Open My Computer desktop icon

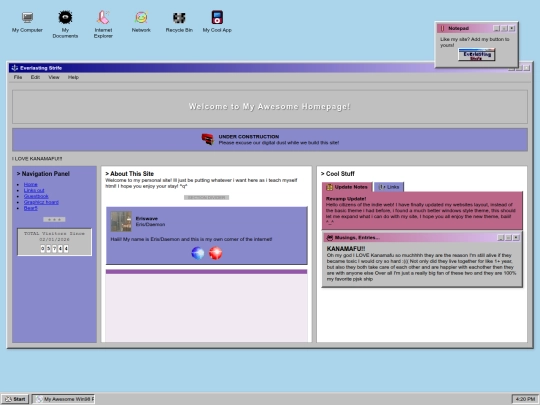tap(27, 22)
